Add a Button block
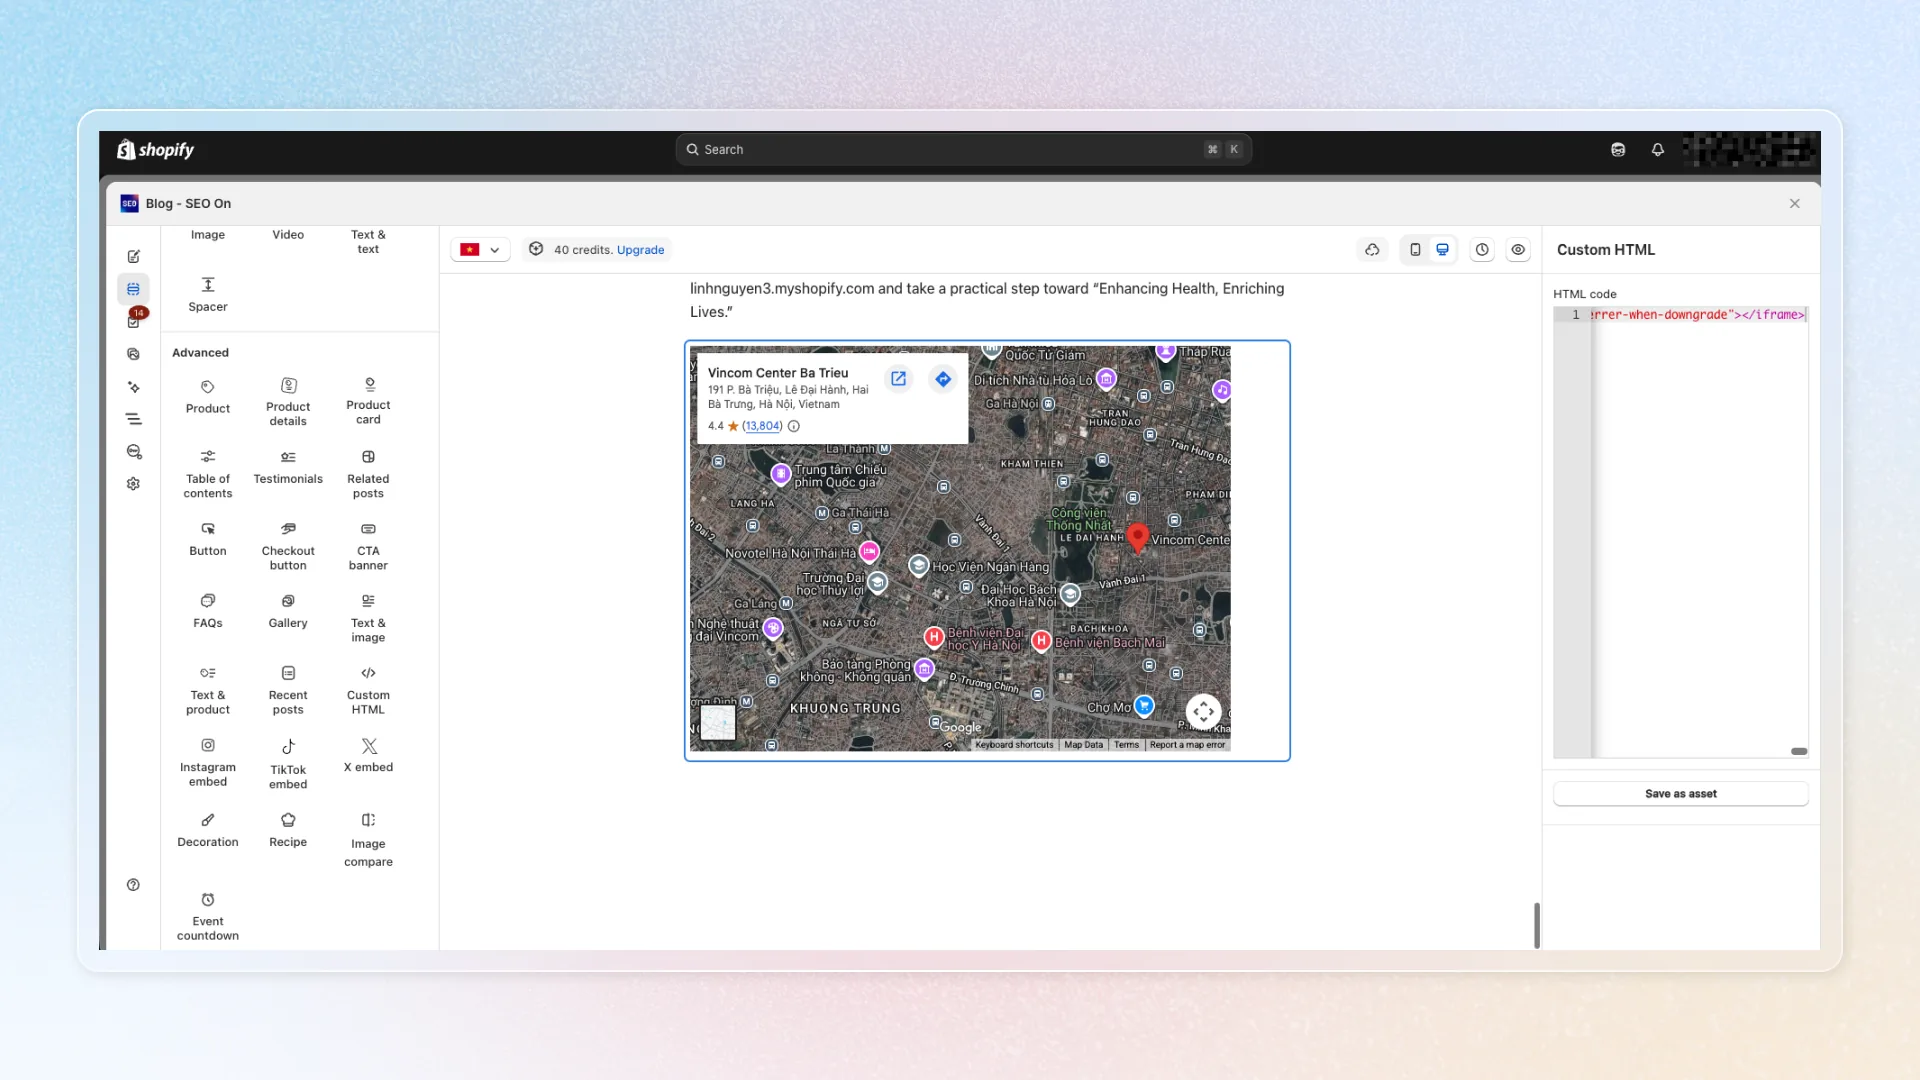Viewport: 1920px width, 1080px height. pos(208,540)
